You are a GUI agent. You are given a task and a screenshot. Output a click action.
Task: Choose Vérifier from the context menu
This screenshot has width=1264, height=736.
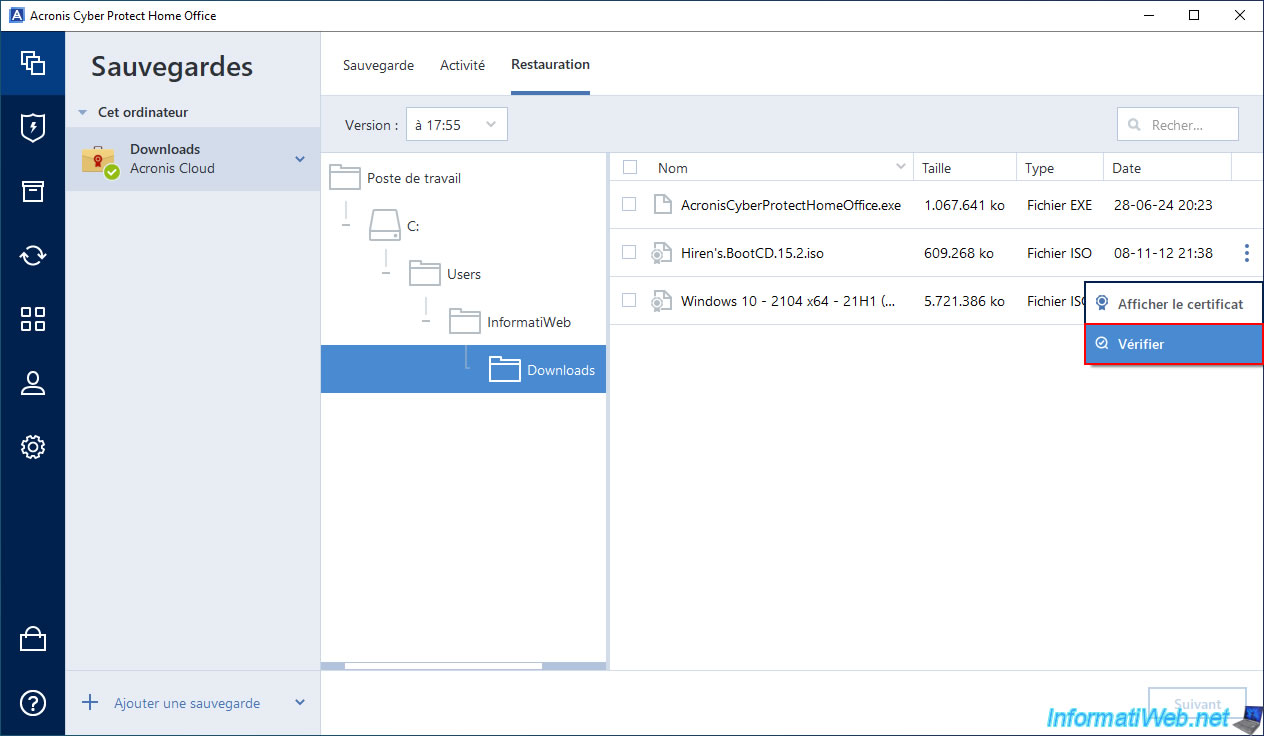click(1174, 344)
